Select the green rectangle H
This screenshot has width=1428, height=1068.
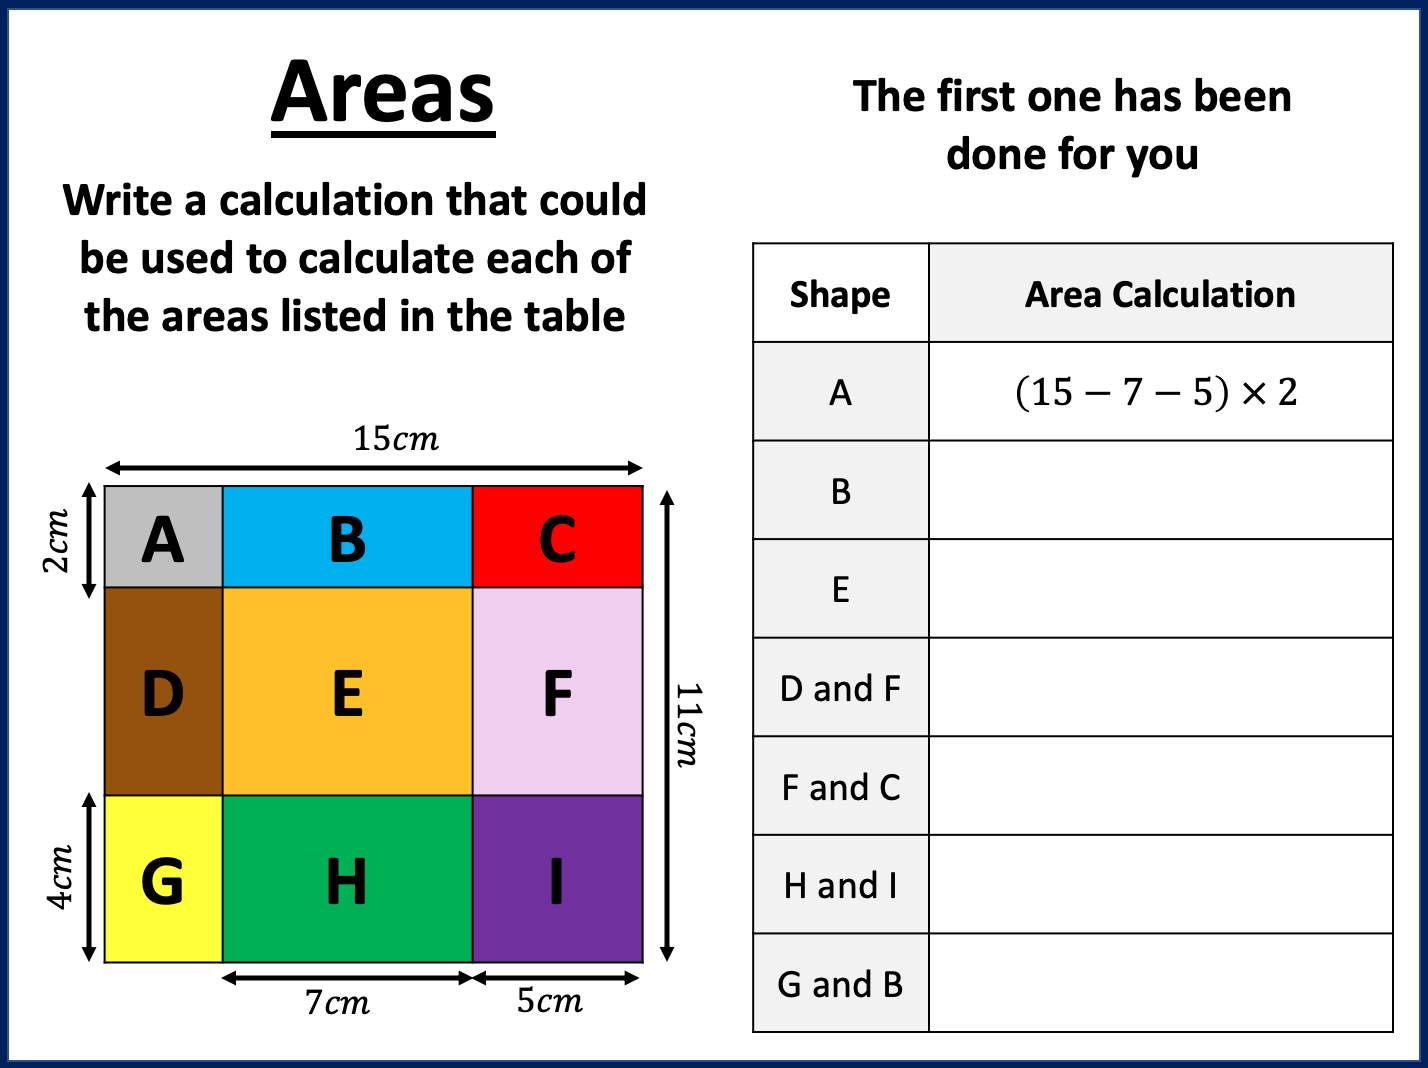[x=347, y=879]
